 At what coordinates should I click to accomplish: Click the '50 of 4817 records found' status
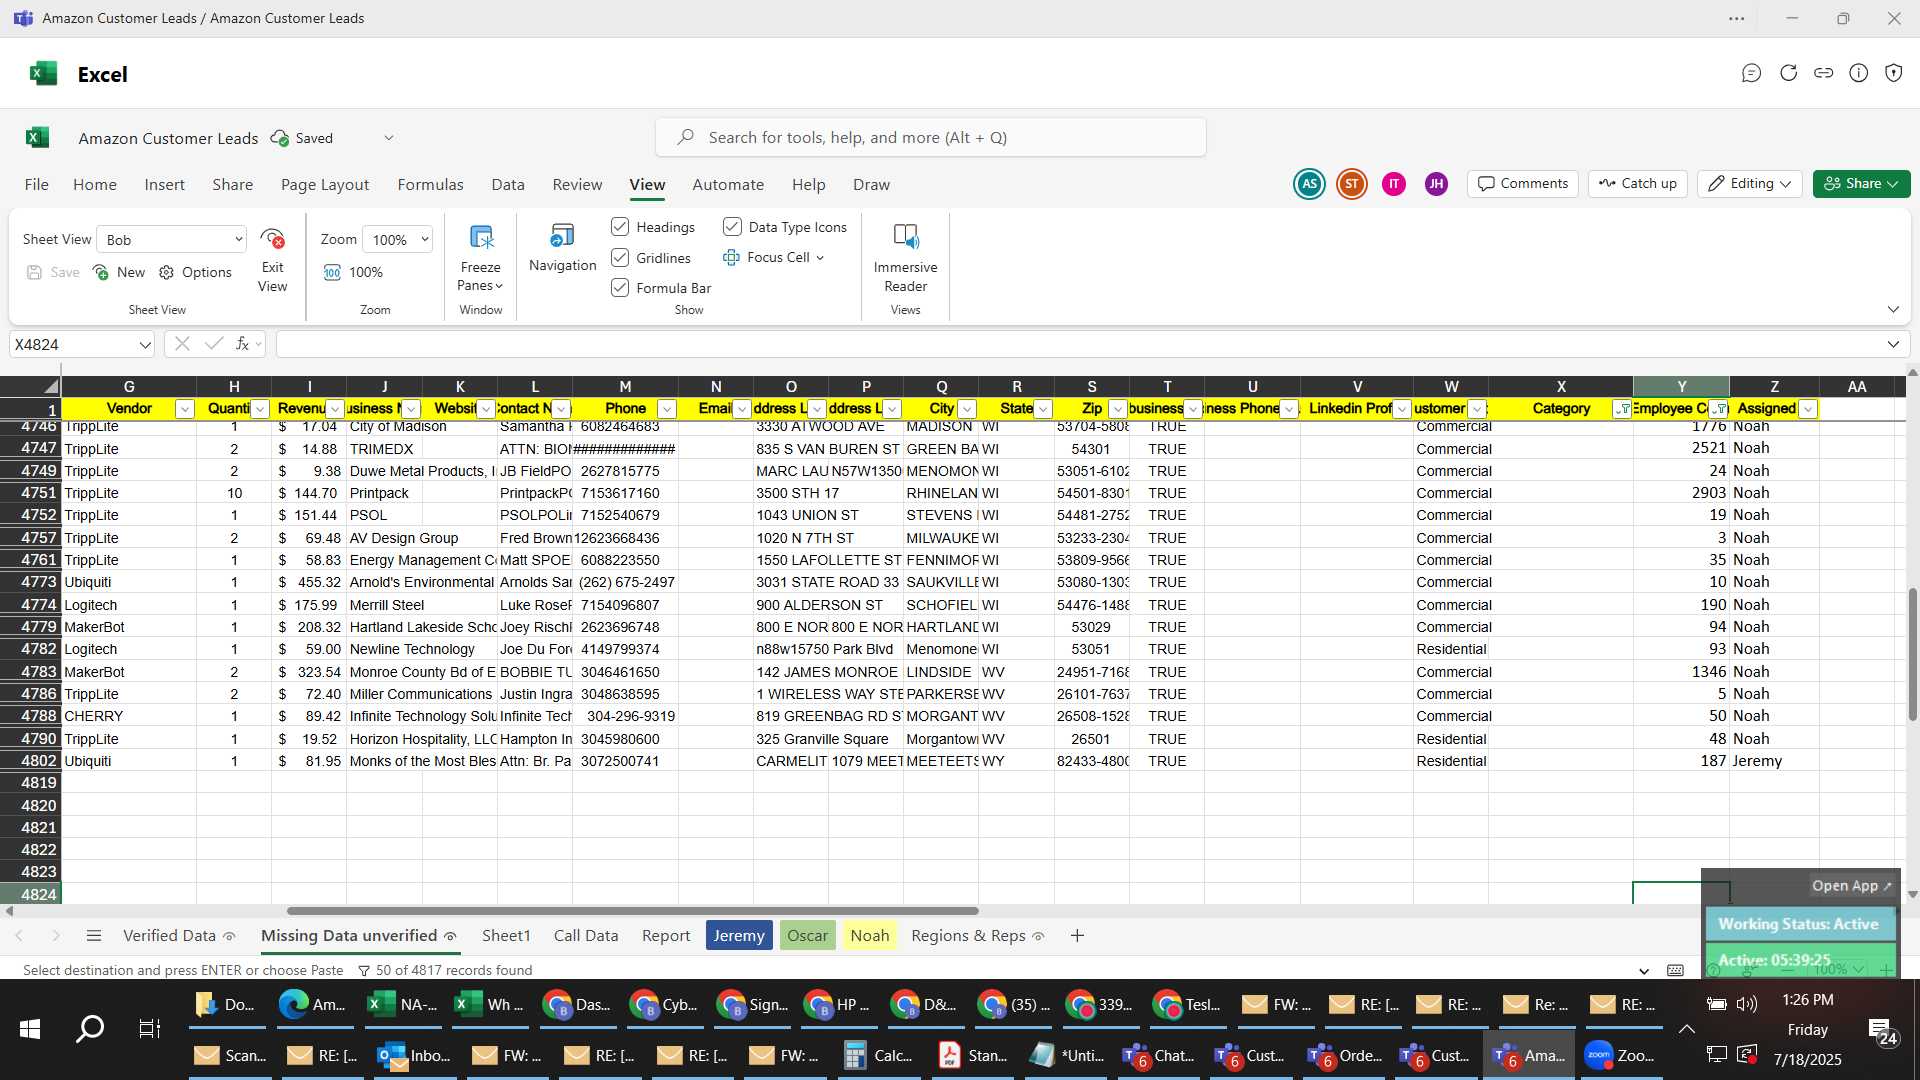coord(453,971)
